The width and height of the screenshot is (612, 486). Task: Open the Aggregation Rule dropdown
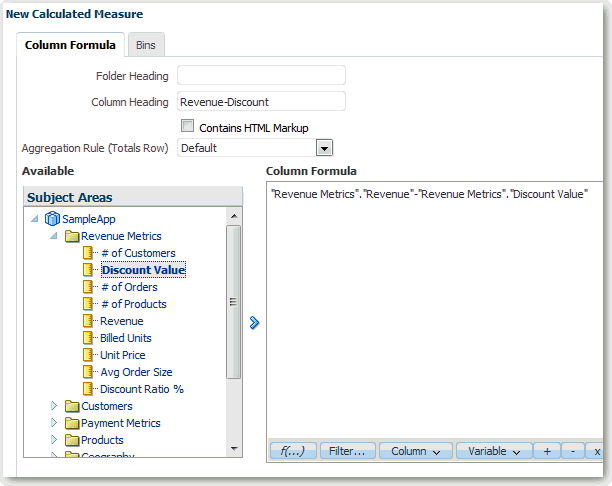point(323,148)
